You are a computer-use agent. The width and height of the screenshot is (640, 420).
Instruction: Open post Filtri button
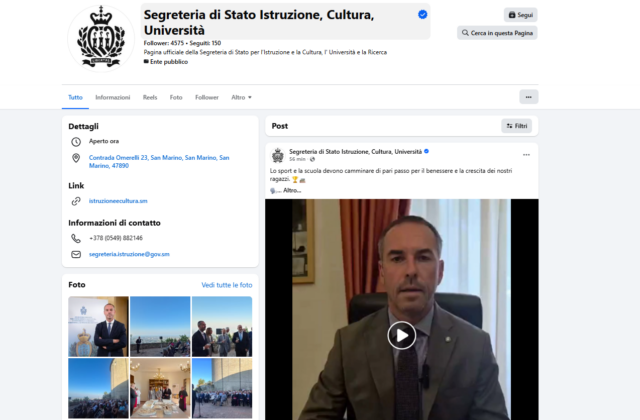[517, 126]
